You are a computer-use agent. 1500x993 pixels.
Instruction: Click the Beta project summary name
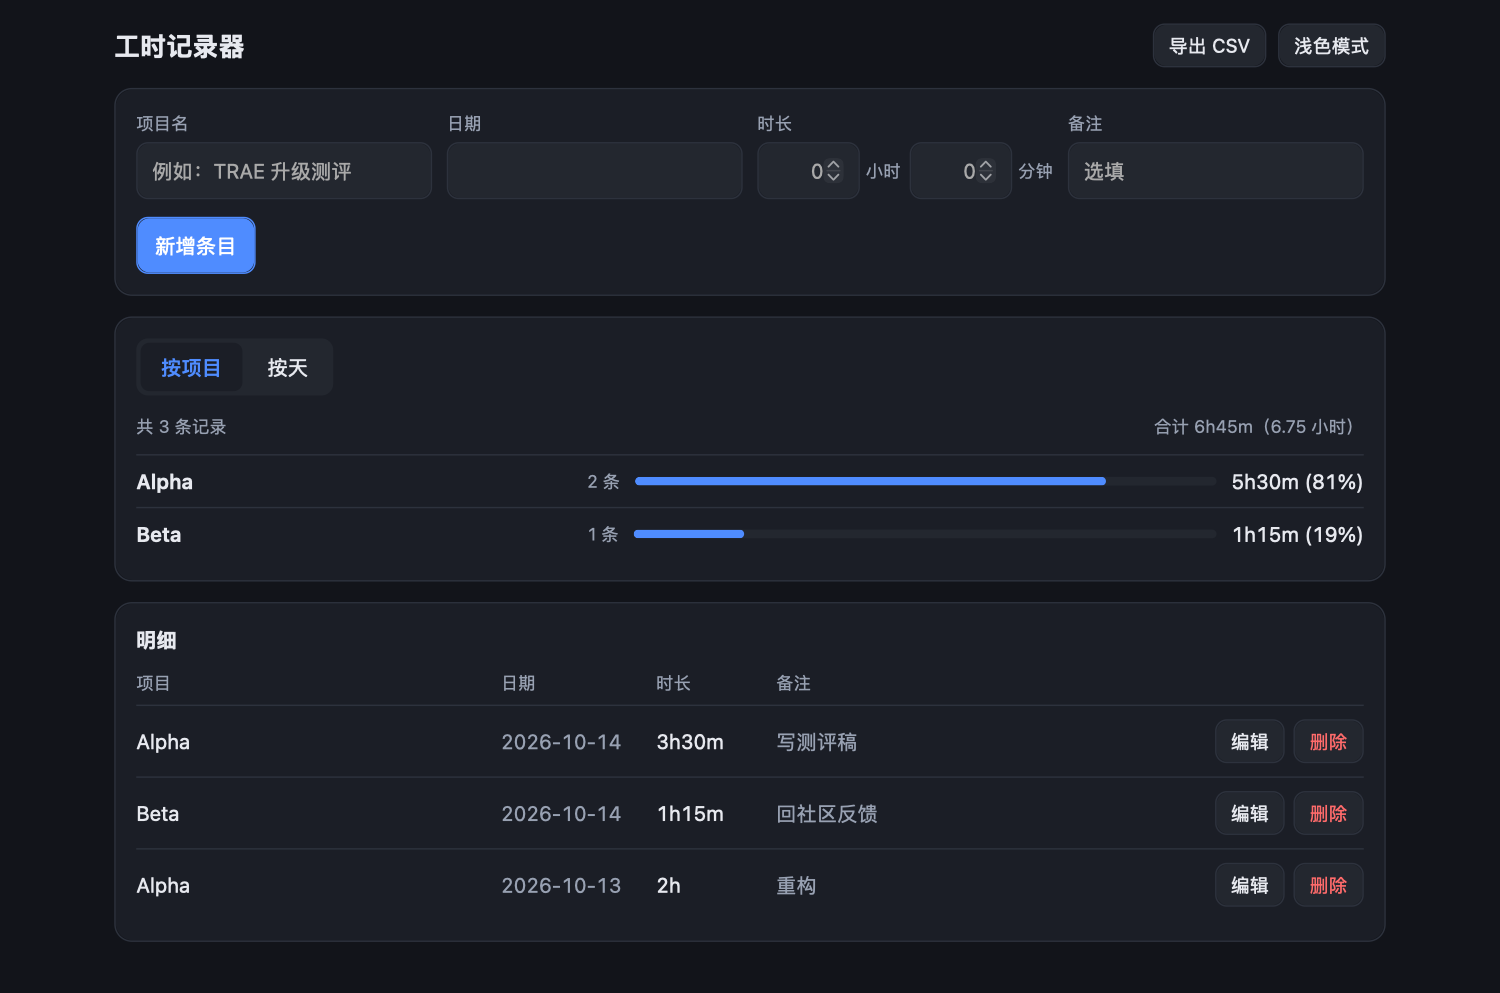(x=159, y=535)
